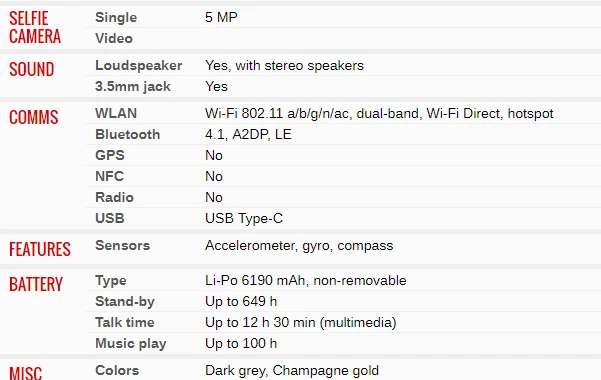Click the Talk time label
The width and height of the screenshot is (601, 380).
[x=125, y=322]
